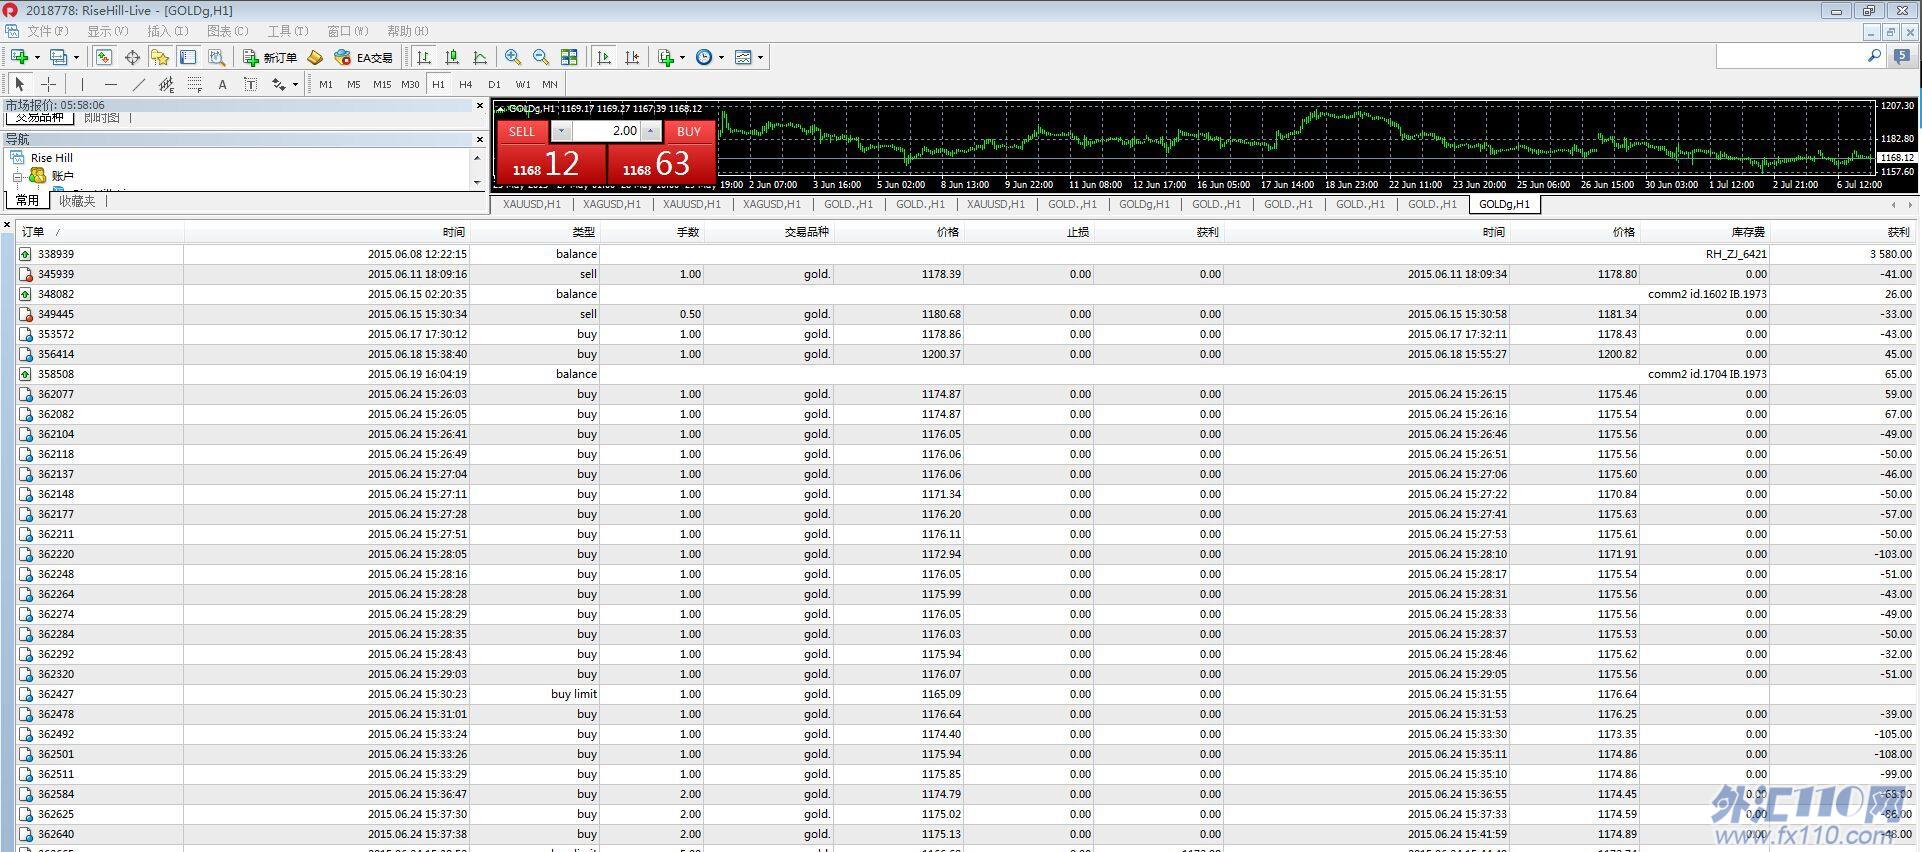This screenshot has height=852, width=1922.
Task: Open MetaEditor via the yellow book icon
Action: pos(315,57)
